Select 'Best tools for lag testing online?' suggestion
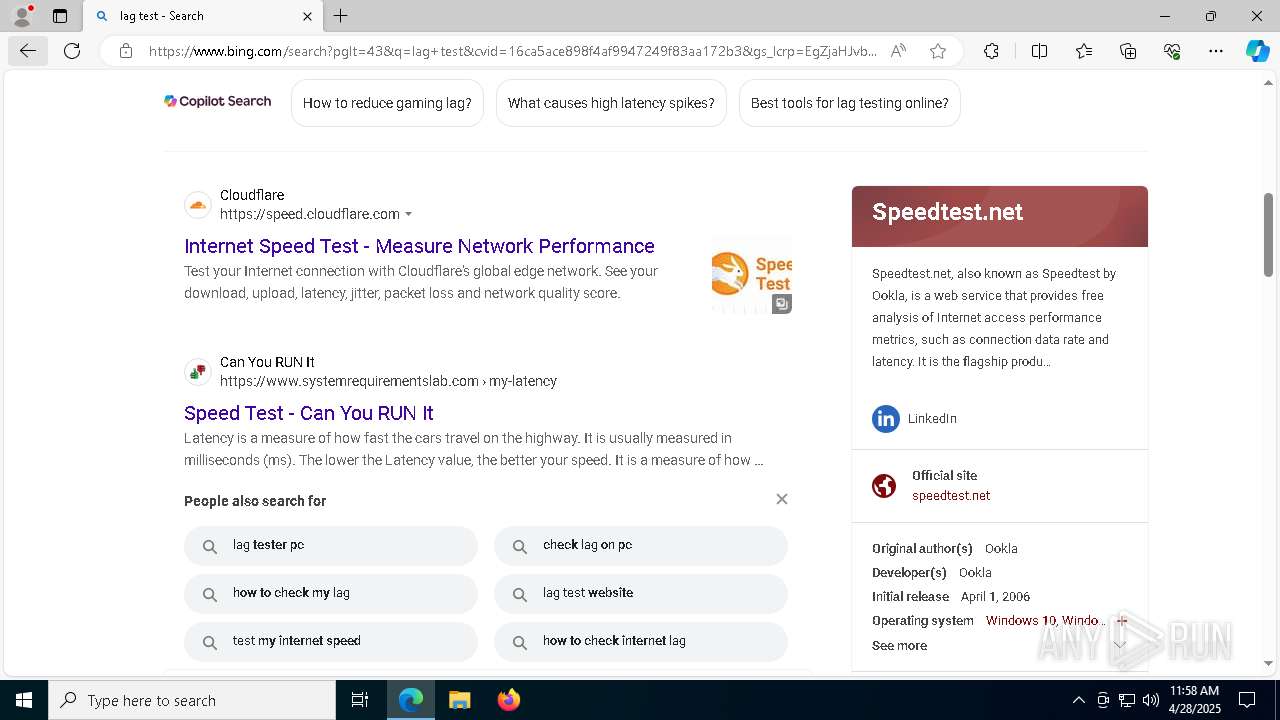This screenshot has width=1280, height=720. coord(849,103)
